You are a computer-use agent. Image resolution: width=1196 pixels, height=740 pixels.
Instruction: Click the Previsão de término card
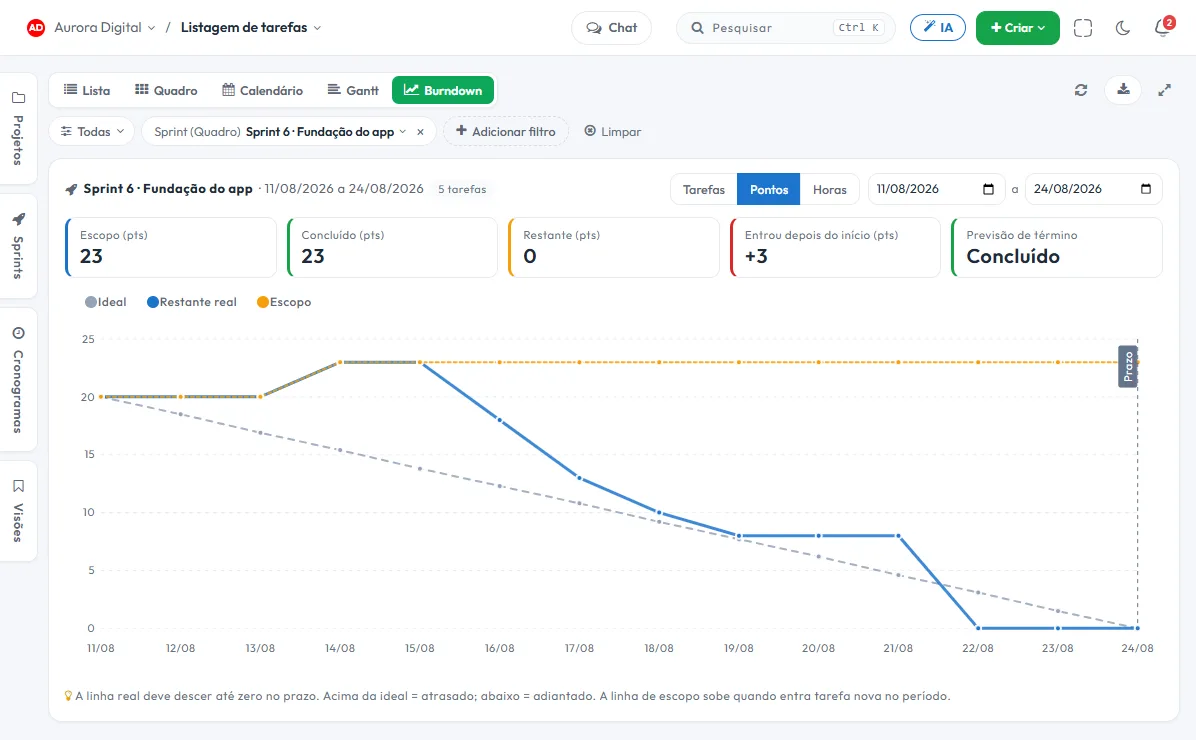[x=1057, y=247]
